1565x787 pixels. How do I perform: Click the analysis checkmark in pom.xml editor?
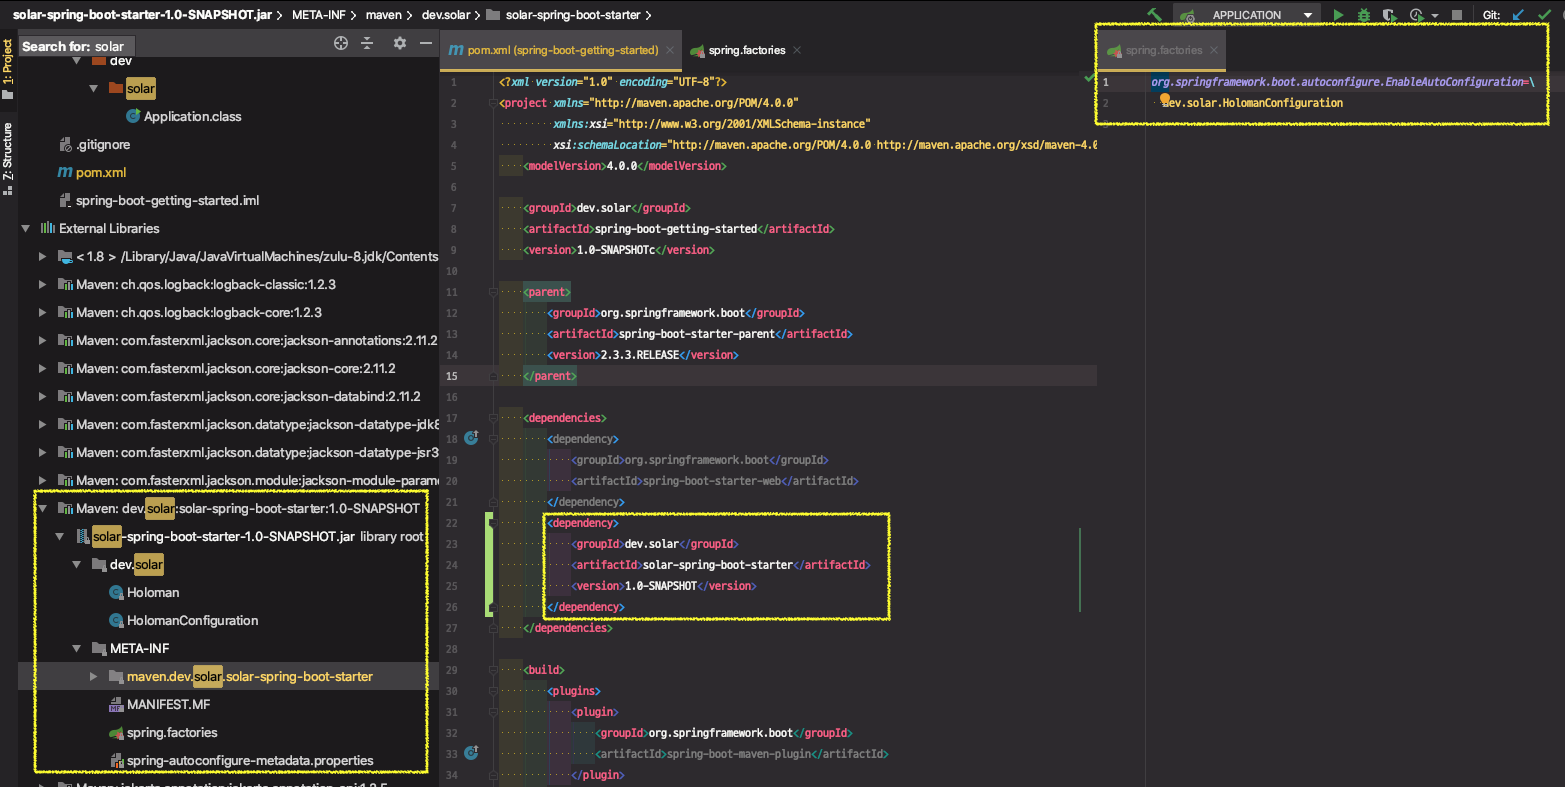pyautogui.click(x=1090, y=78)
